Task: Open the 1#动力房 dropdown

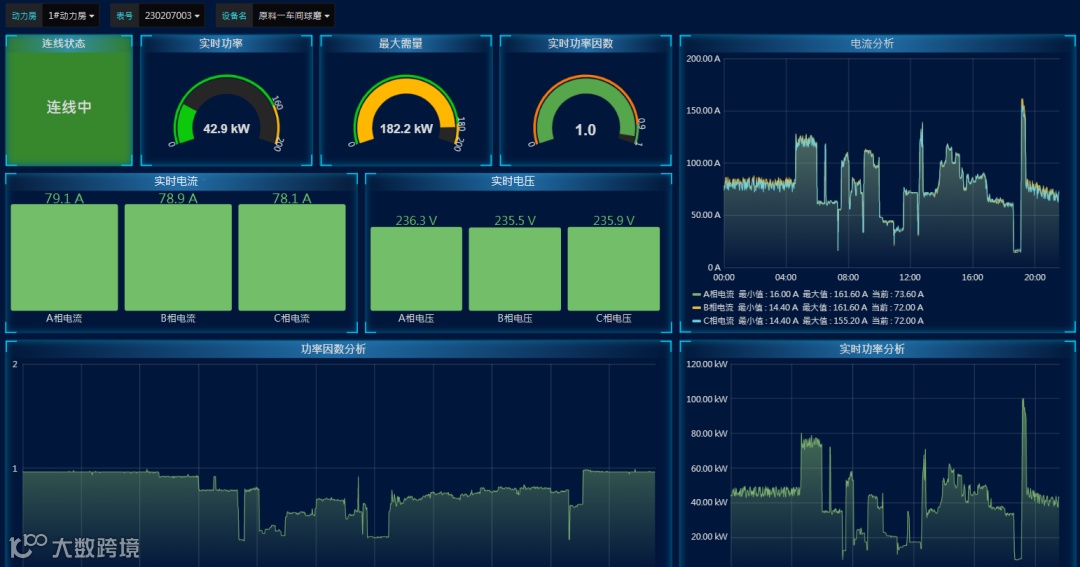Action: 71,15
